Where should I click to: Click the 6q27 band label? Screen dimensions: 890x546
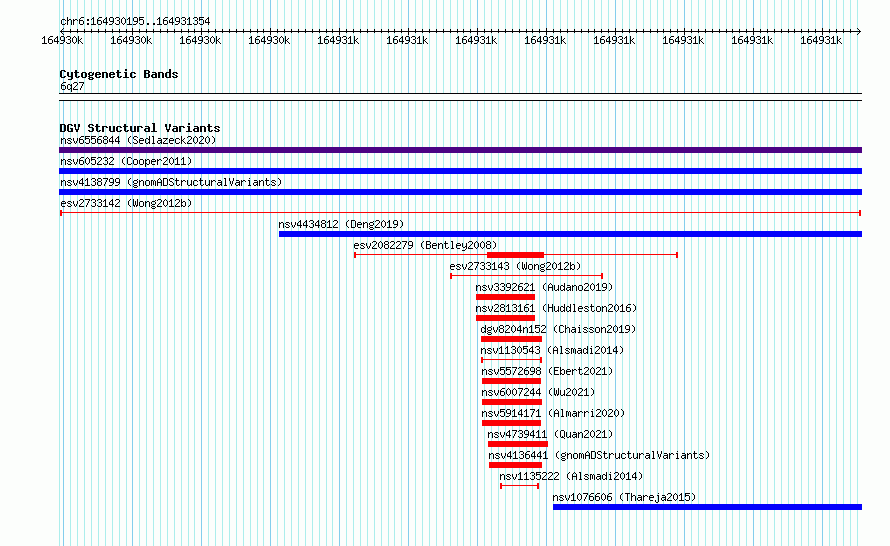[72, 86]
